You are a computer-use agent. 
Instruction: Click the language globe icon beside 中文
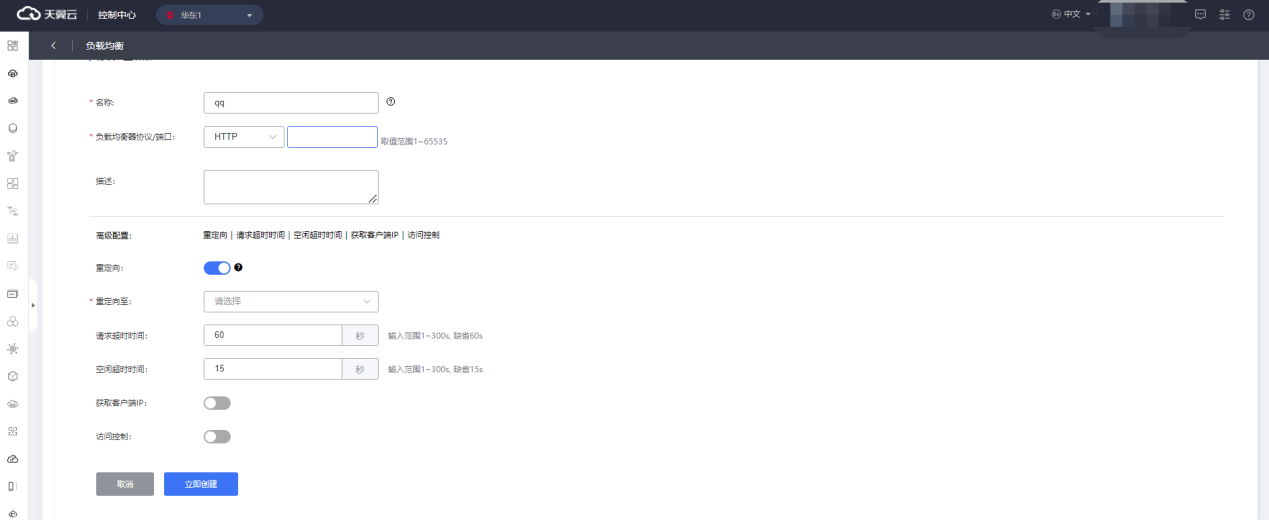pos(1056,15)
